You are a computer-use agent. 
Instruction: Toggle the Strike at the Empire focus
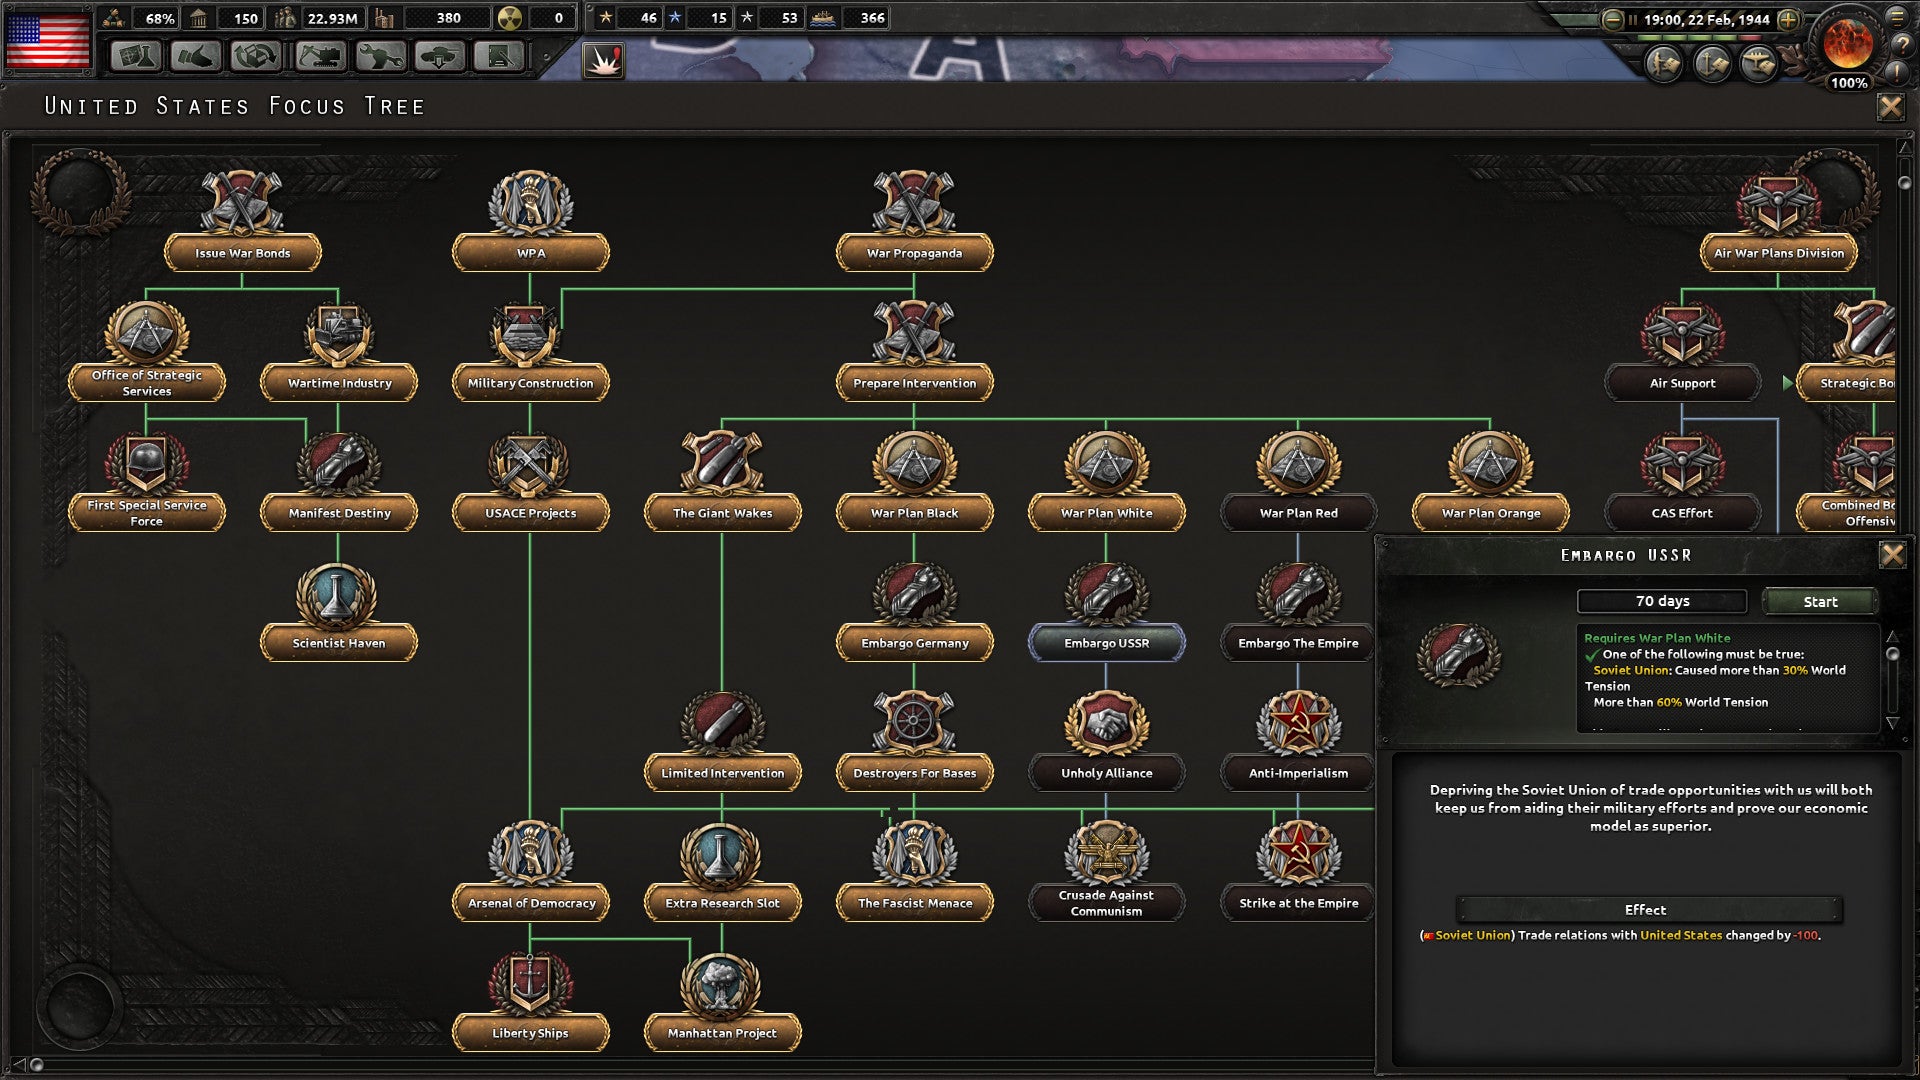click(1298, 902)
